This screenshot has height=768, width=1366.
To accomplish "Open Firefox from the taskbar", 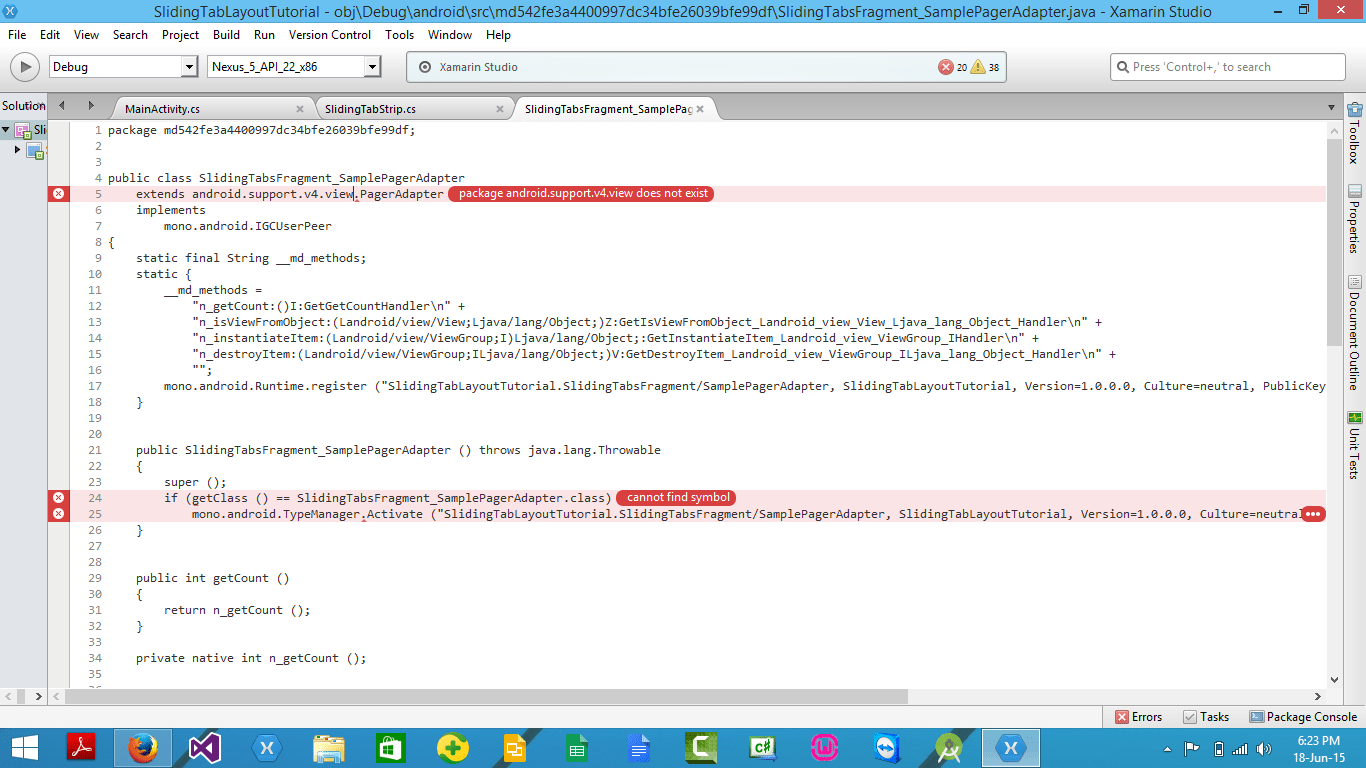I will click(x=143, y=748).
